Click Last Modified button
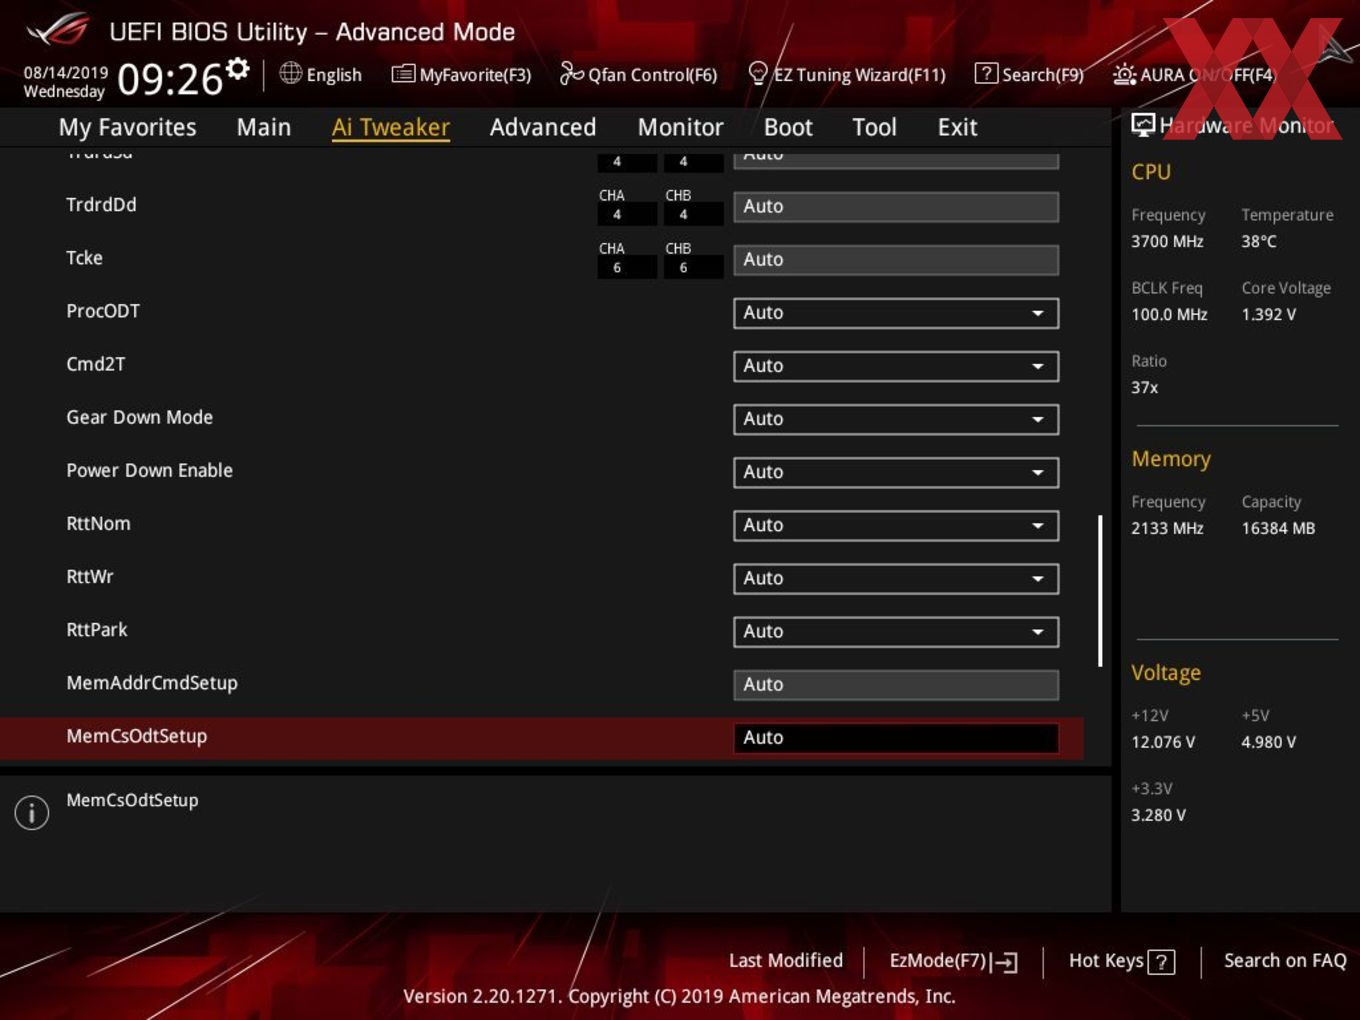The height and width of the screenshot is (1020, 1360). [x=786, y=961]
